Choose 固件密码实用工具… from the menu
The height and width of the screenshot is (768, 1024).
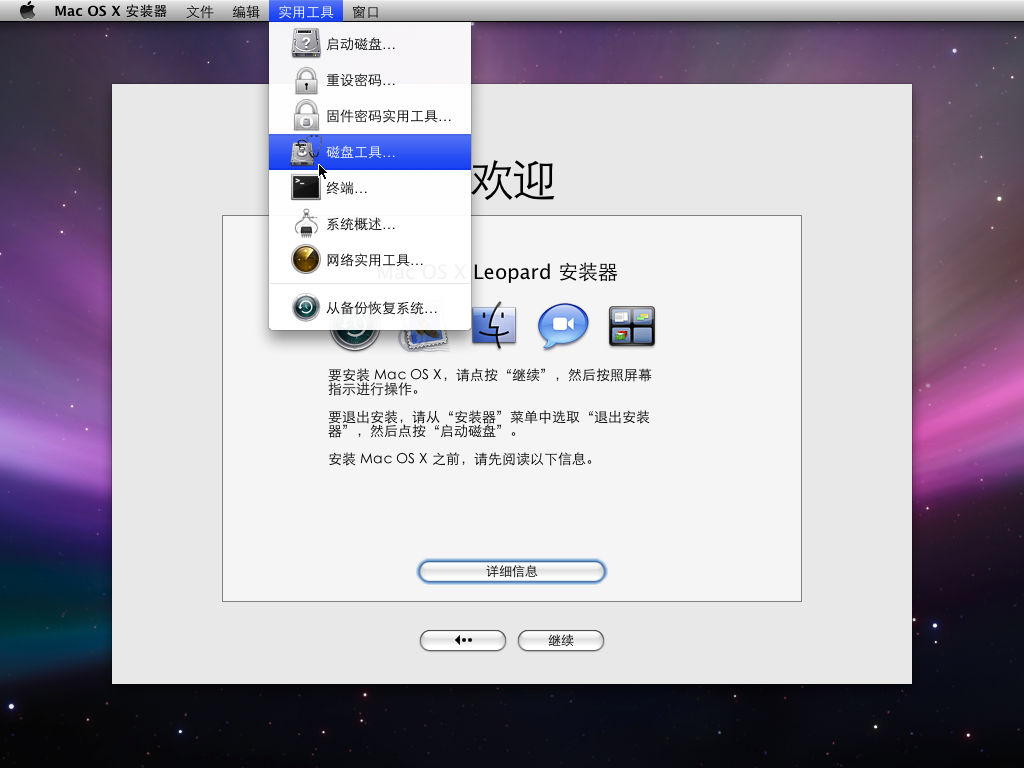pos(370,116)
